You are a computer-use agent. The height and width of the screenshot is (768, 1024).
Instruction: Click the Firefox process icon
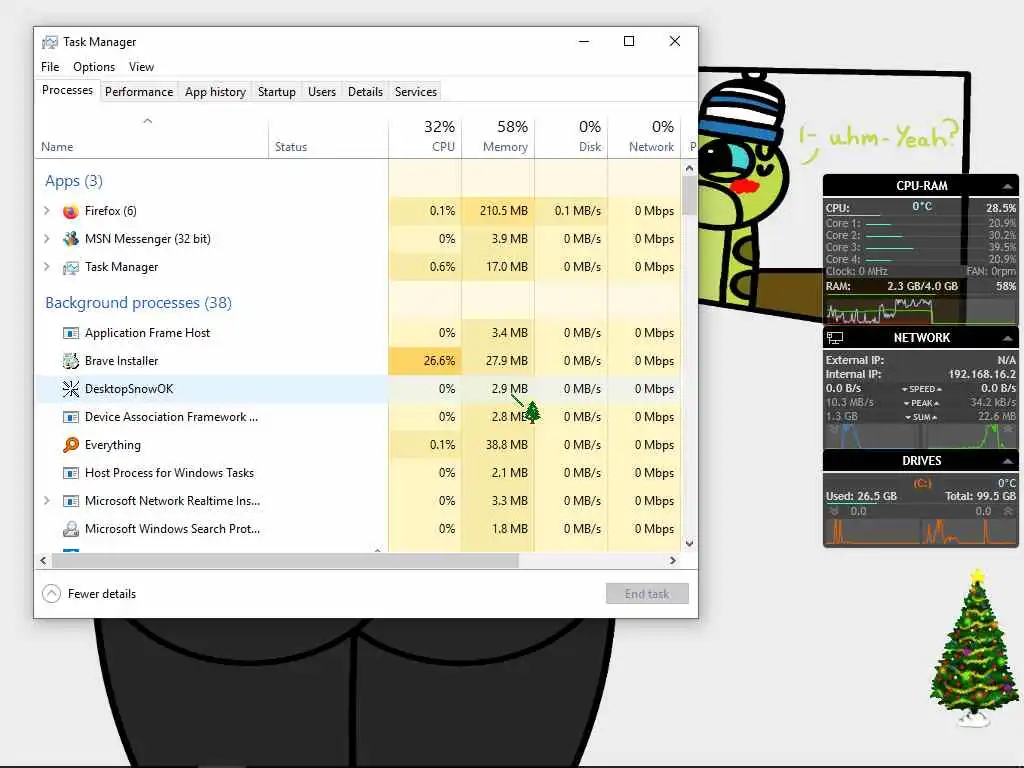tap(71, 211)
